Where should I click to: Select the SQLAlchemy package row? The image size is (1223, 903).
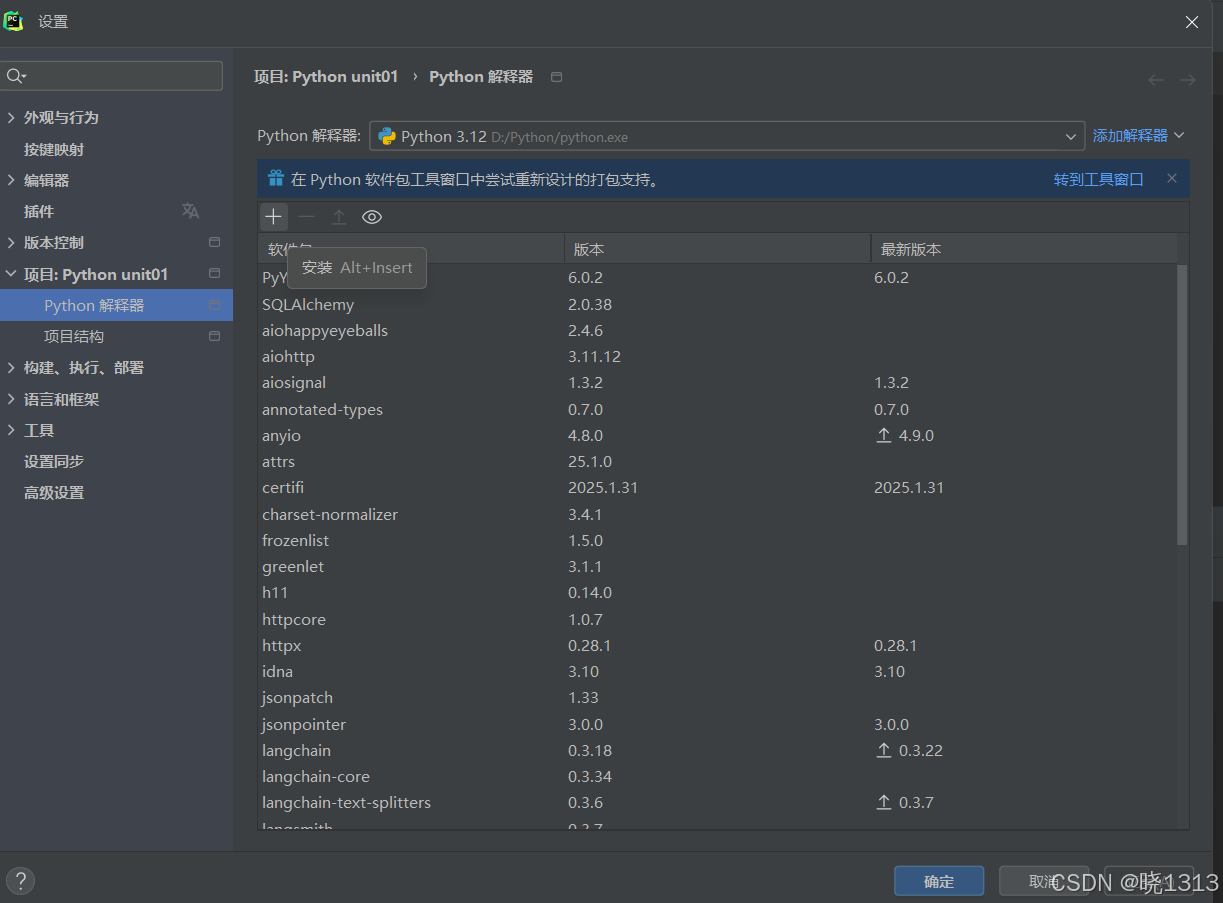pos(717,304)
